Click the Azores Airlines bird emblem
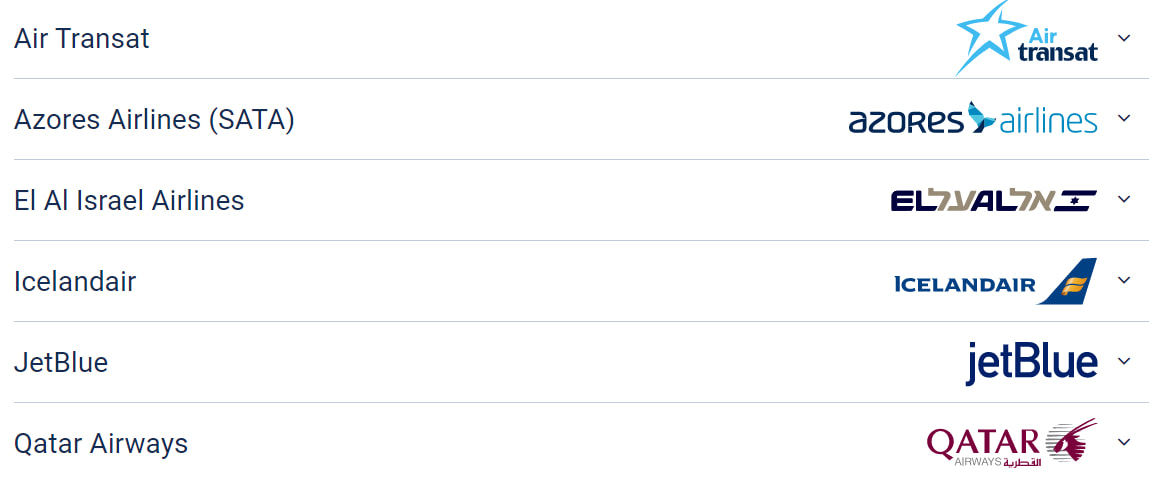This screenshot has height=501, width=1149. click(x=982, y=118)
